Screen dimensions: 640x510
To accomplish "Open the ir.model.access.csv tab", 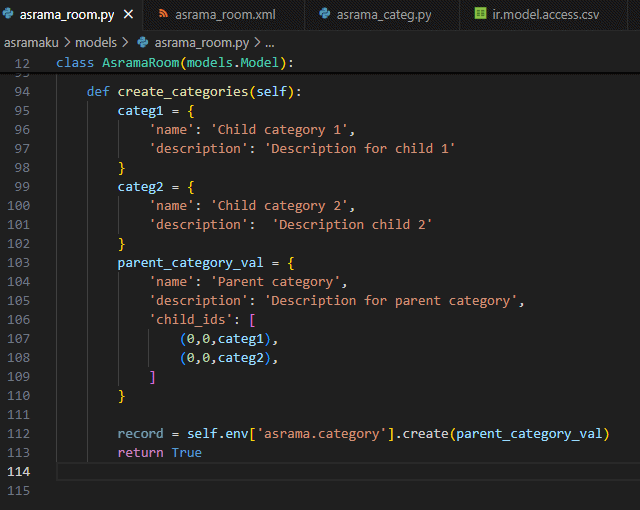I will (x=545, y=15).
